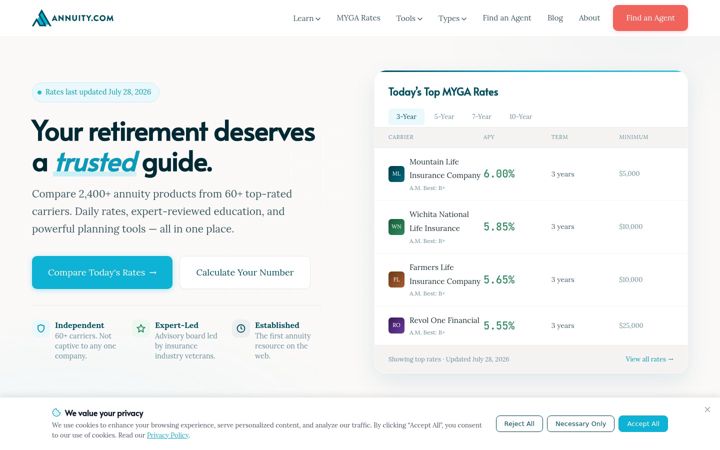Accept all cookies

643,423
